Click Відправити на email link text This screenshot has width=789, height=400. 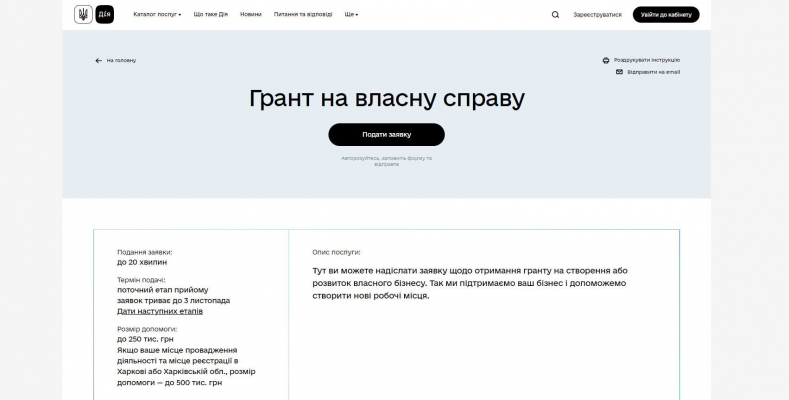[653, 72]
